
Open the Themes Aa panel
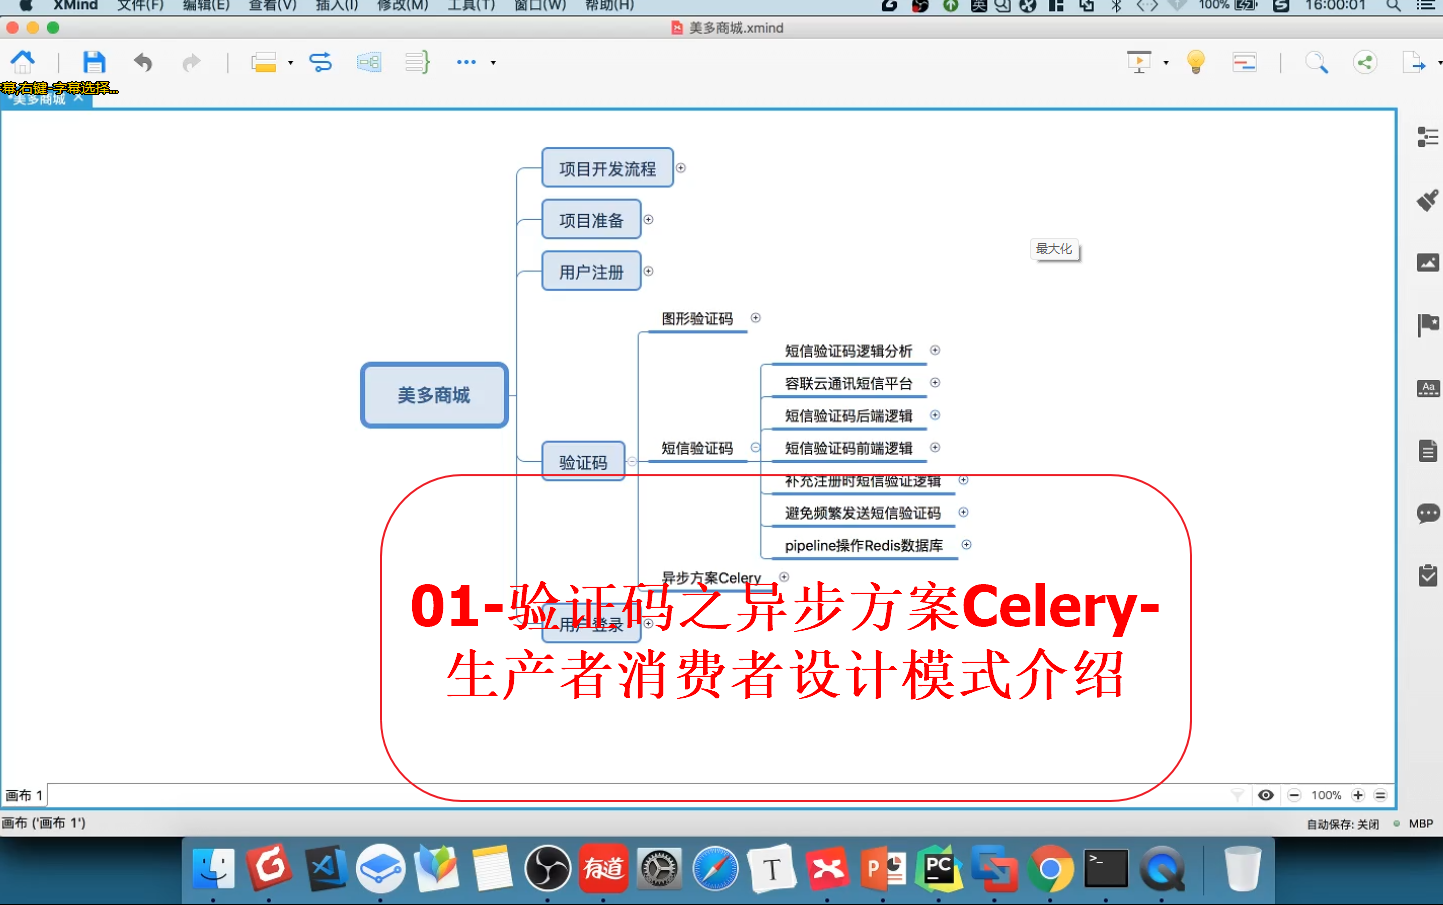pyautogui.click(x=1428, y=388)
